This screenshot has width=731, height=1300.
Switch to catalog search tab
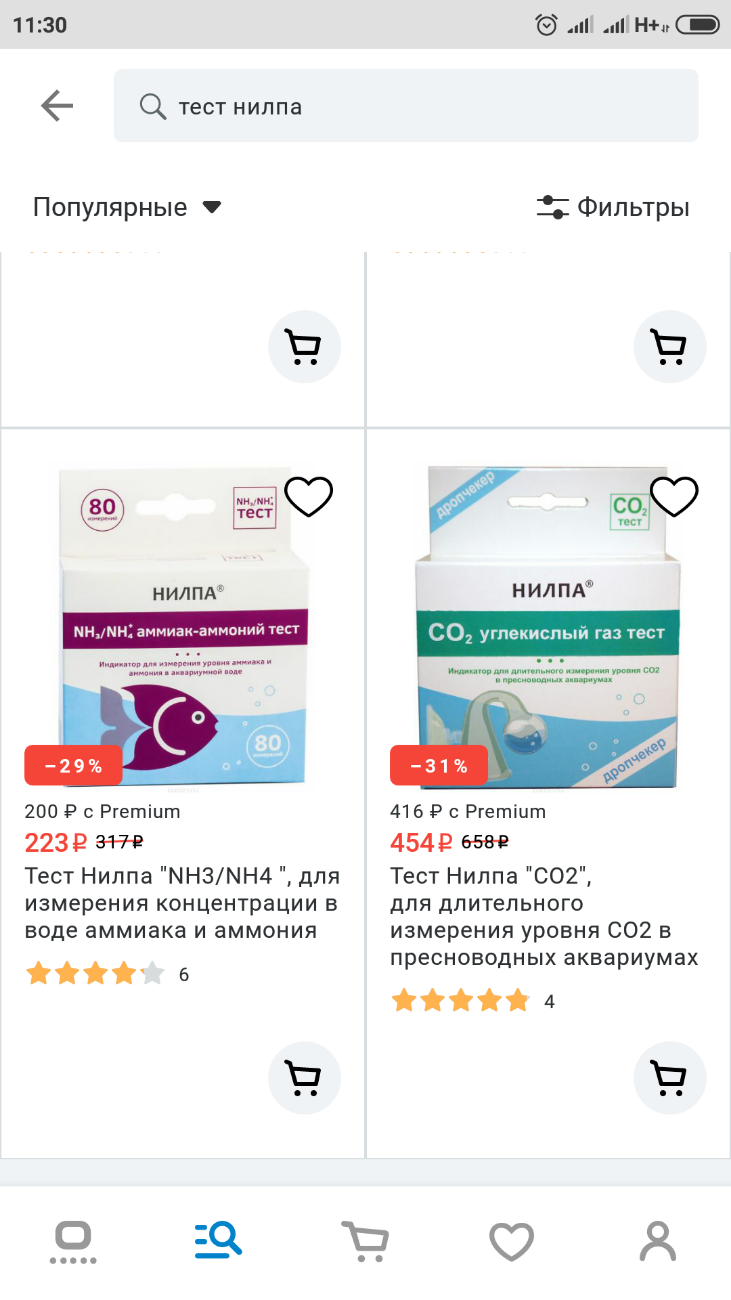point(219,1242)
